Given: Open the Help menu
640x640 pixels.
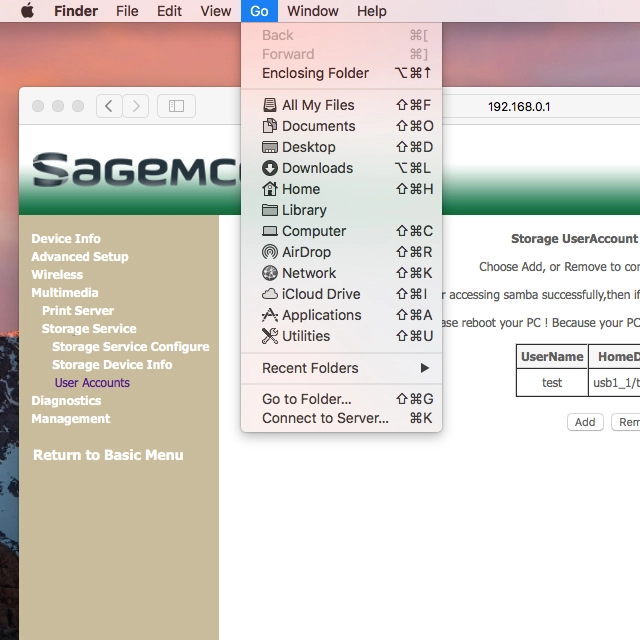Looking at the screenshot, I should click(x=371, y=11).
